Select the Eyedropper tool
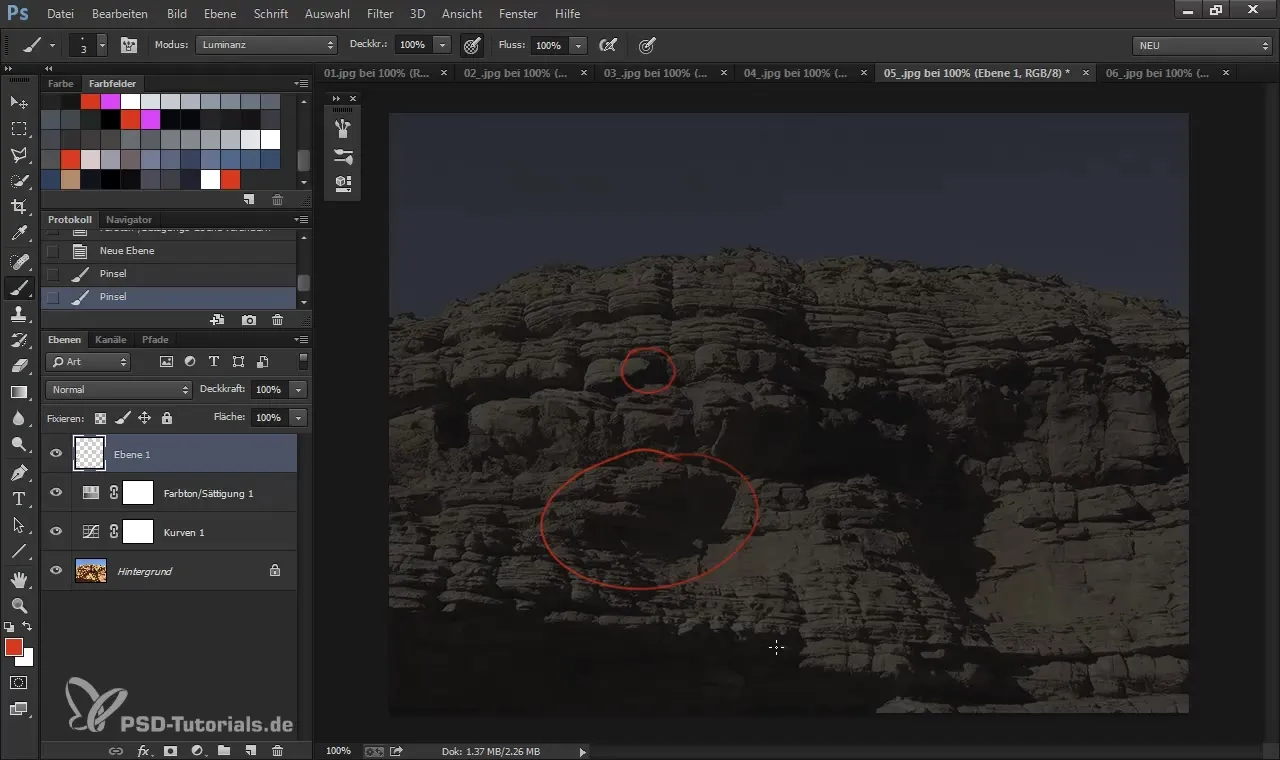Screen dimensions: 1280x760 (19, 234)
